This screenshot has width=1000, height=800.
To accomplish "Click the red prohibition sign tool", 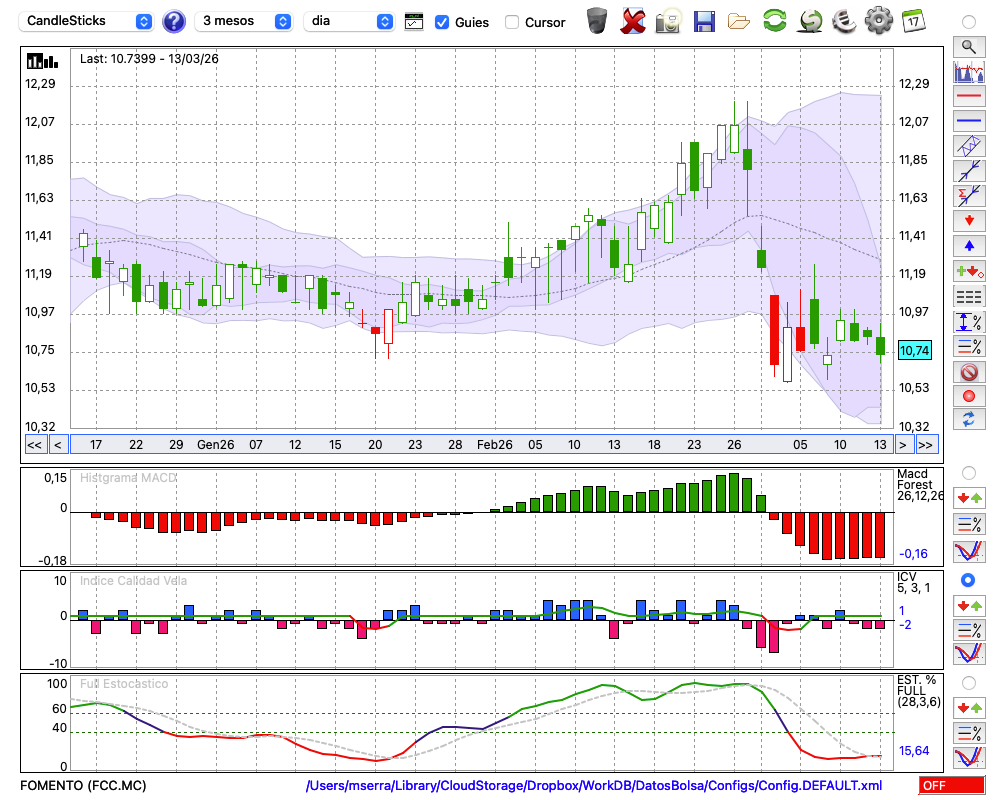I will click(x=968, y=372).
